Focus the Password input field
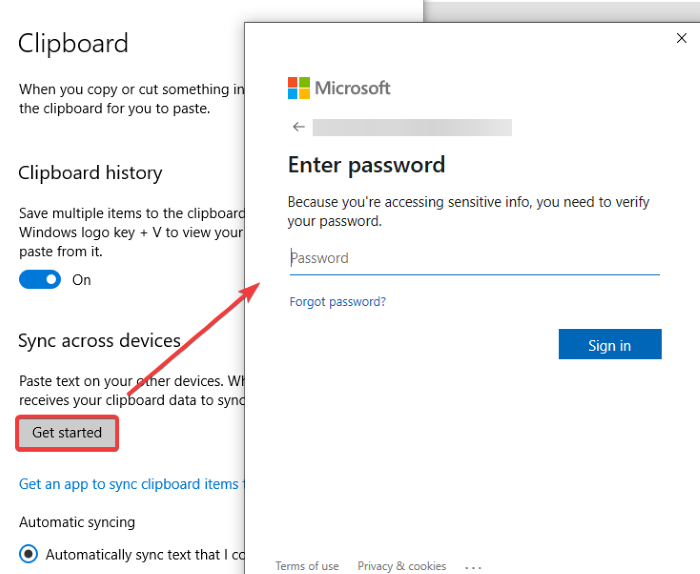This screenshot has height=574, width=700. point(474,258)
